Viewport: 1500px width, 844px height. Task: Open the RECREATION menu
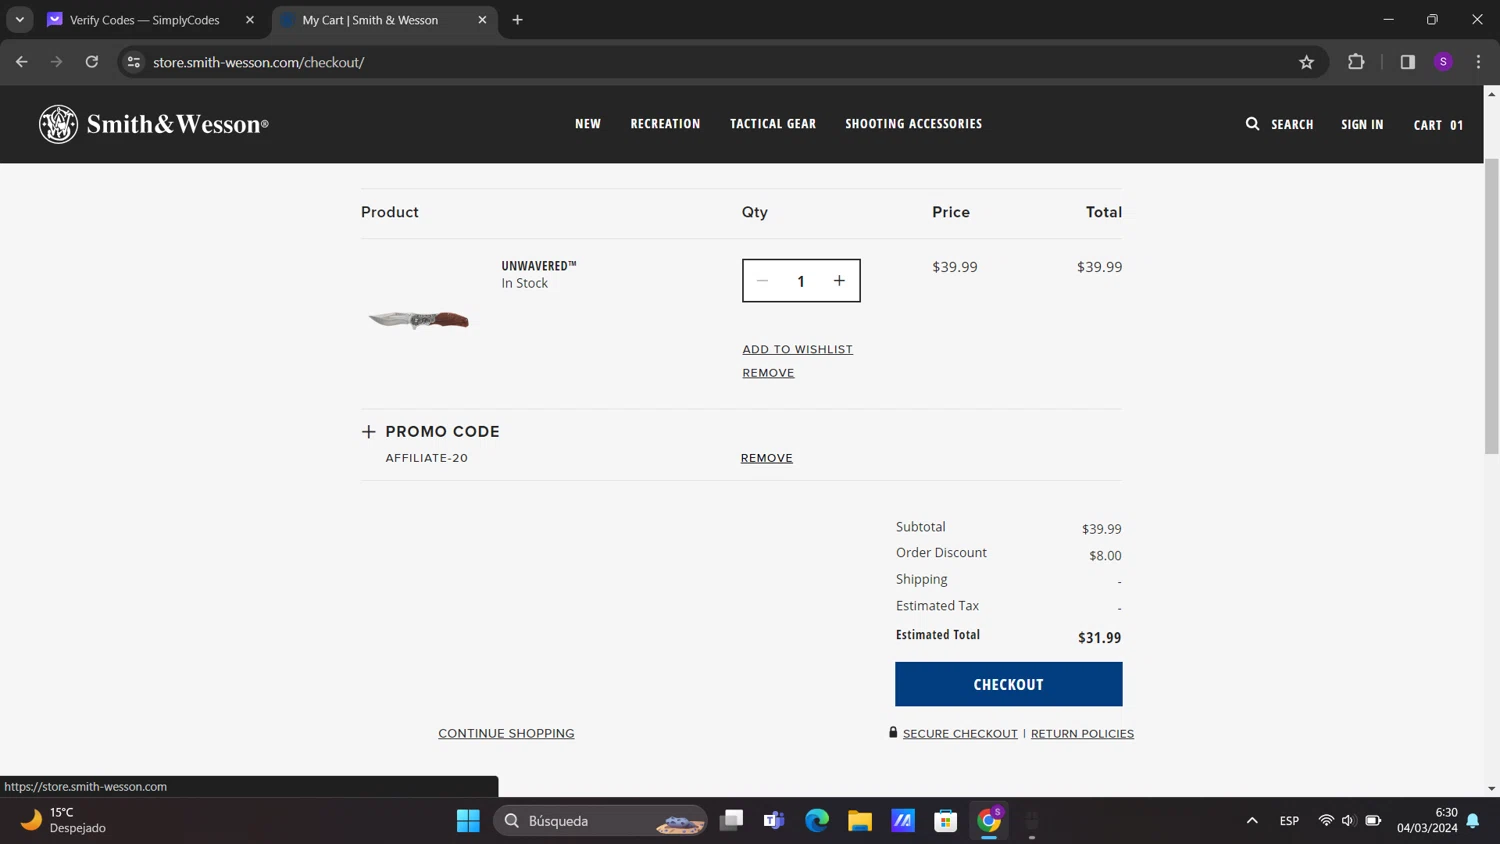pos(665,124)
